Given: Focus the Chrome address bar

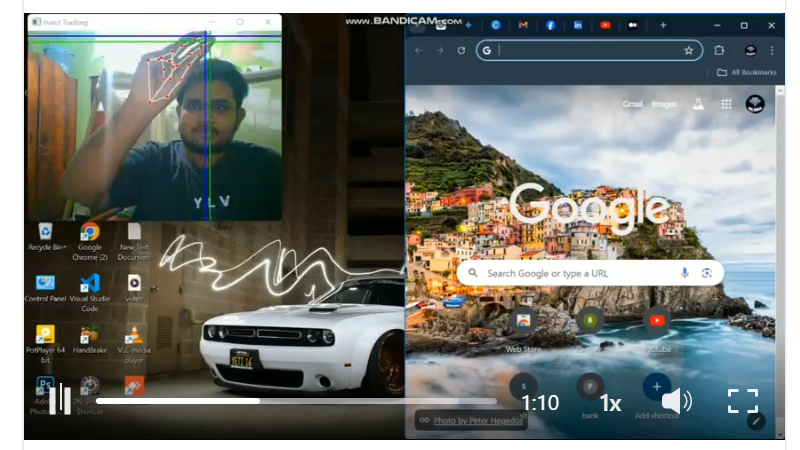Looking at the screenshot, I should pos(589,51).
